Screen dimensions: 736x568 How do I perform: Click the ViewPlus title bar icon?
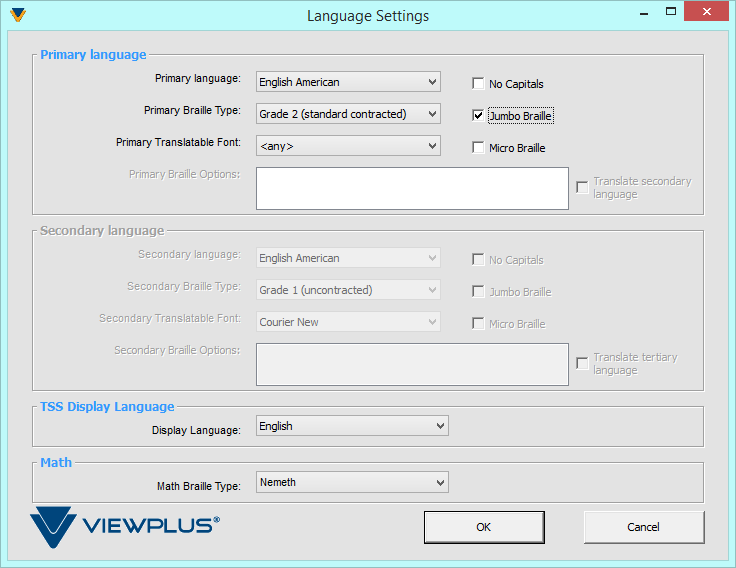(17, 15)
